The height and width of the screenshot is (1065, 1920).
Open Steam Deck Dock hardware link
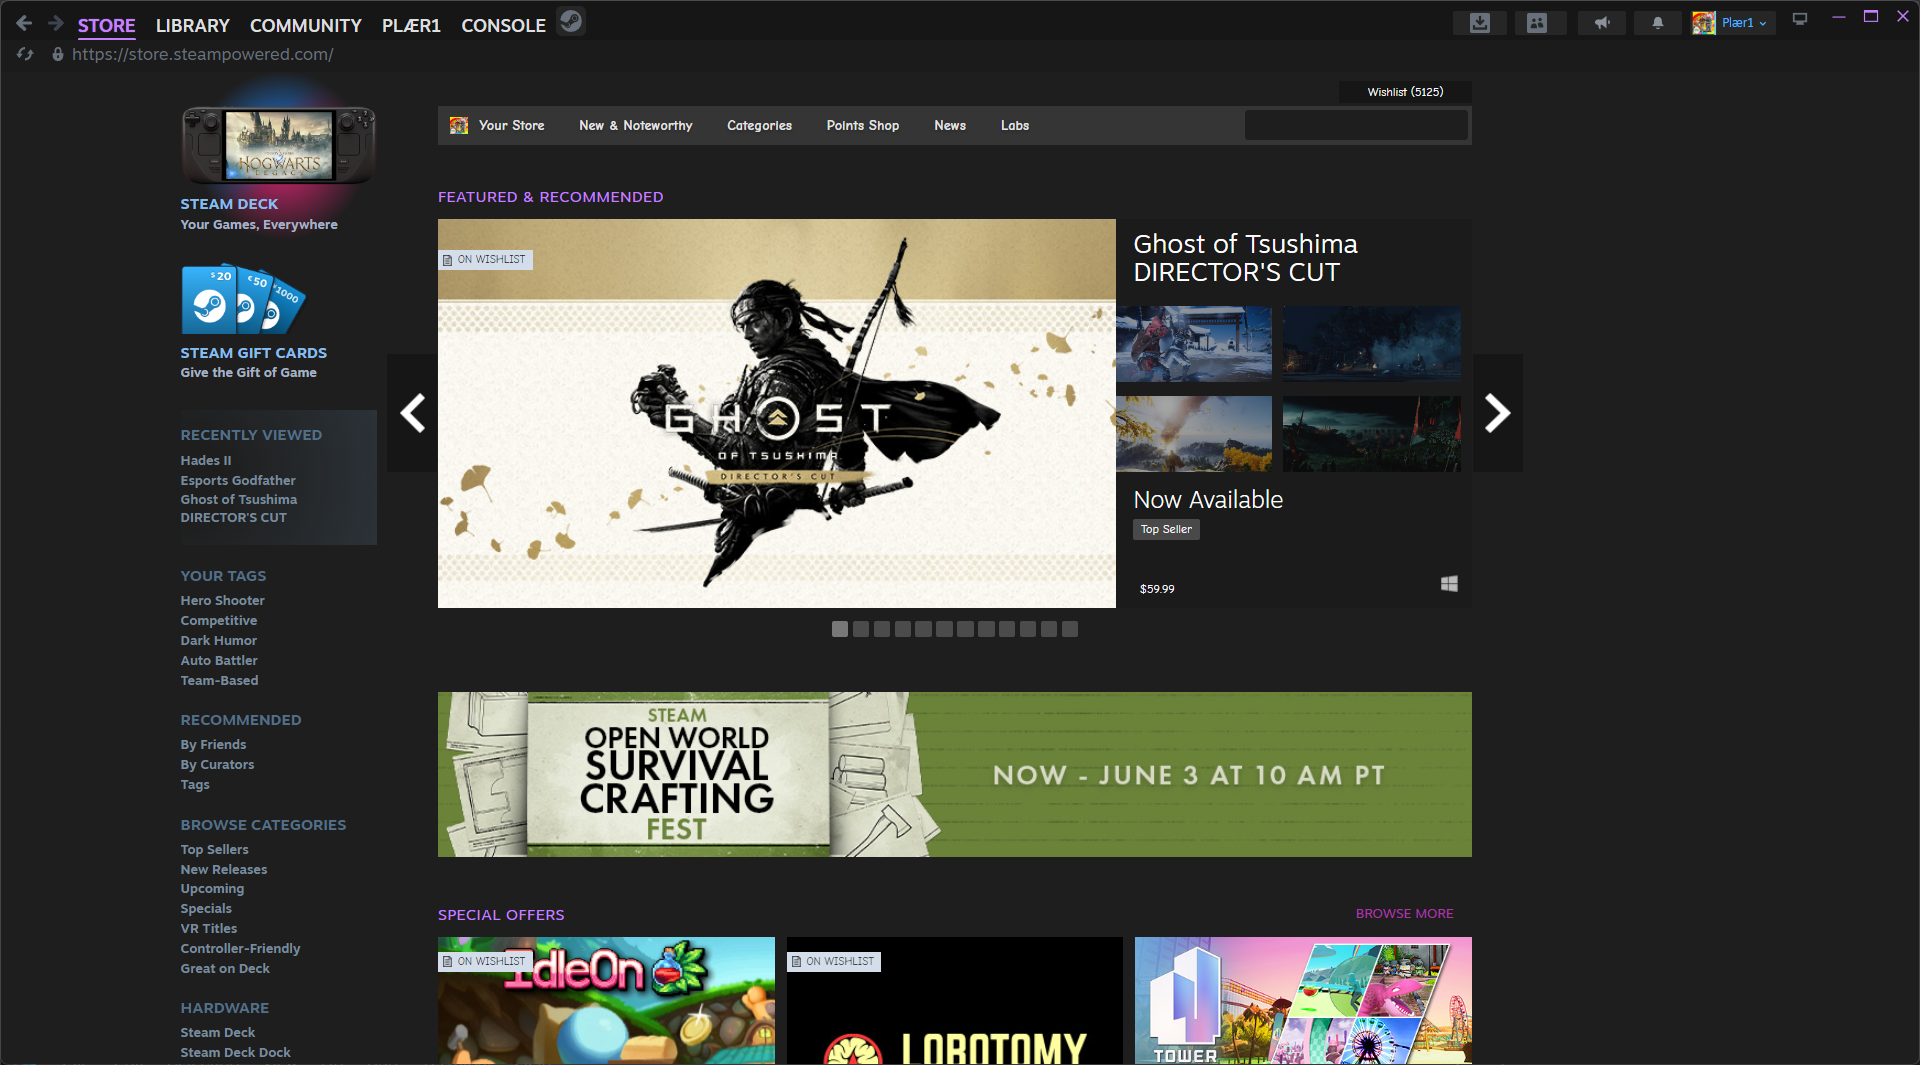(x=235, y=1053)
